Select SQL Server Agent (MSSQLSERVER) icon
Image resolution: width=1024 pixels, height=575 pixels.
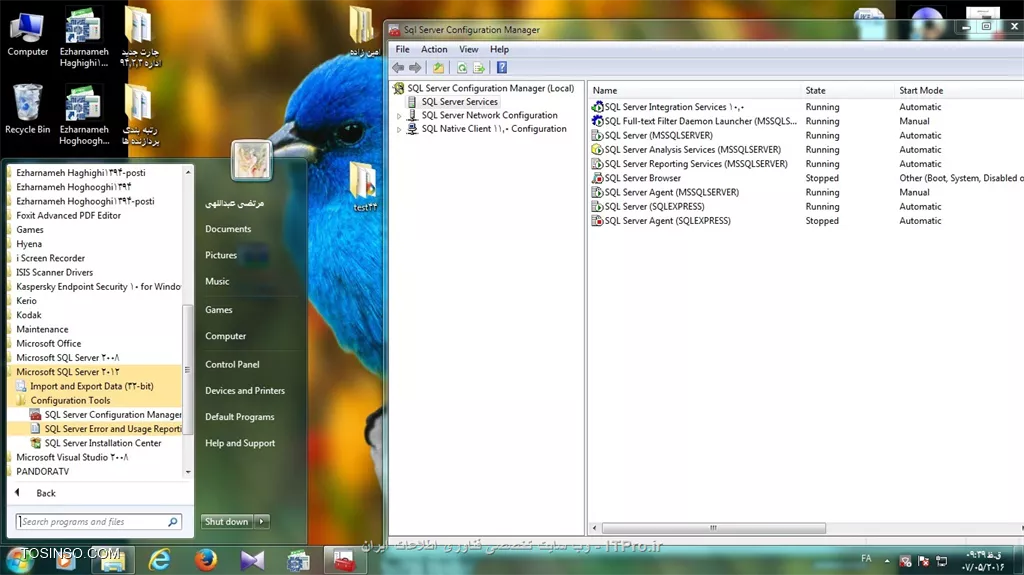pos(597,192)
